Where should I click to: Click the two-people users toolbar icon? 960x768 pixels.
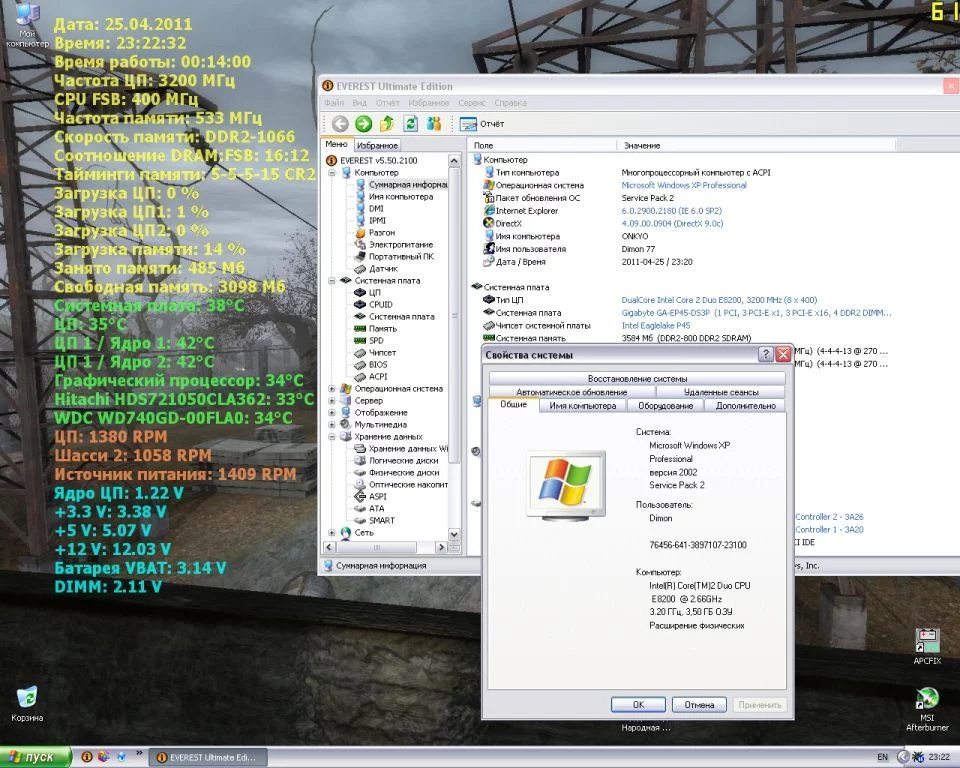pos(434,124)
